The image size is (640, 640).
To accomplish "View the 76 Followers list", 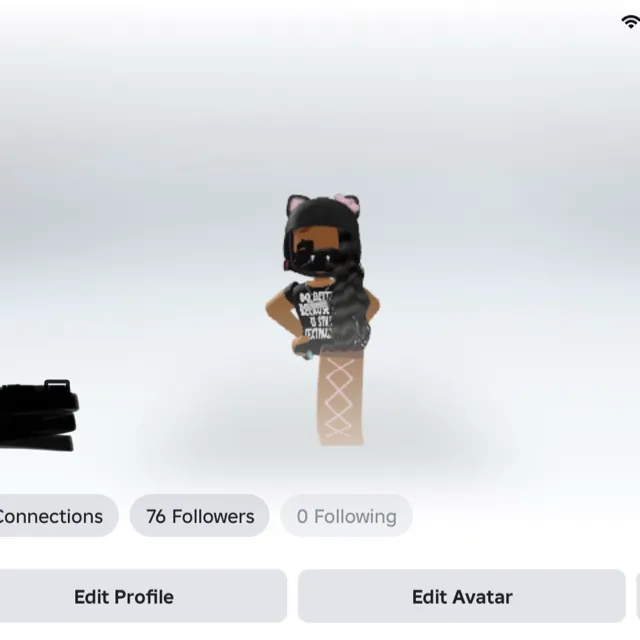I will tap(200, 516).
